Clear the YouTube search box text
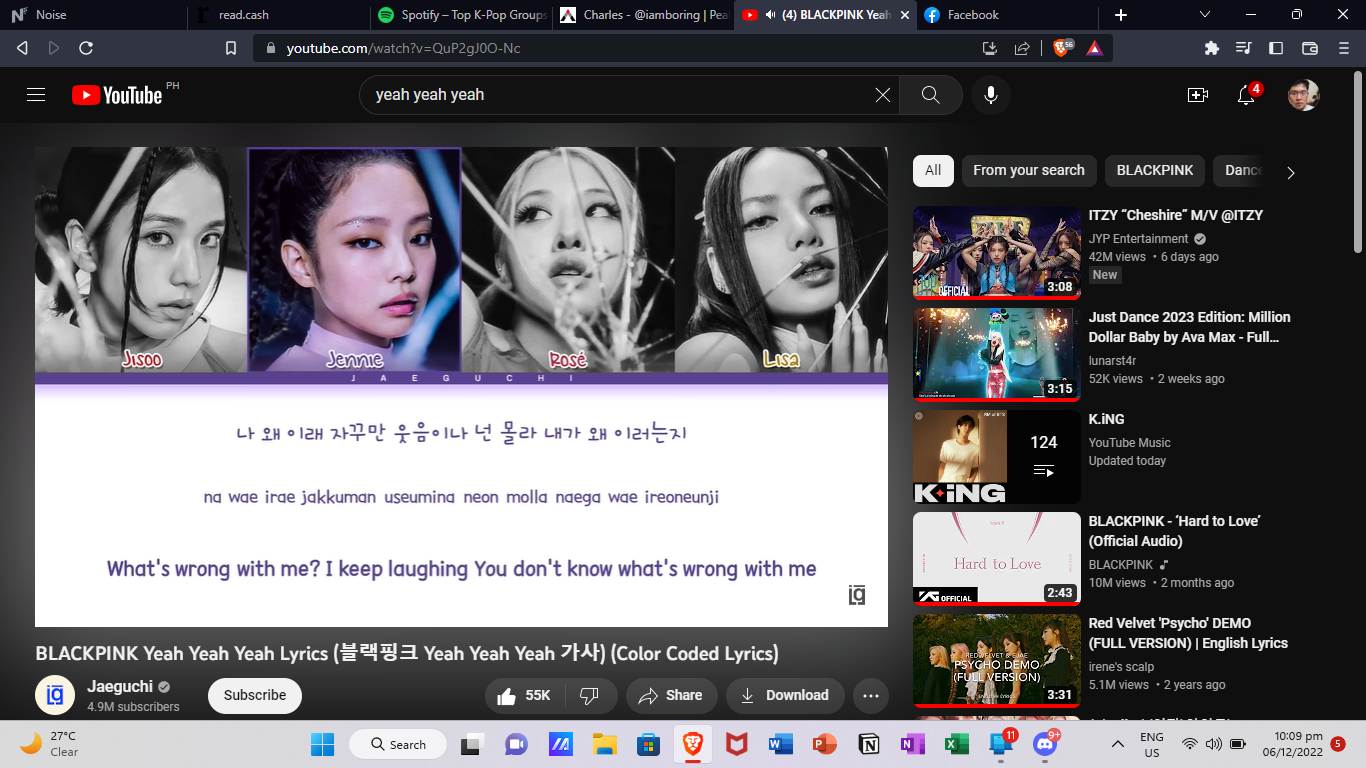The width and height of the screenshot is (1366, 768). coord(883,95)
